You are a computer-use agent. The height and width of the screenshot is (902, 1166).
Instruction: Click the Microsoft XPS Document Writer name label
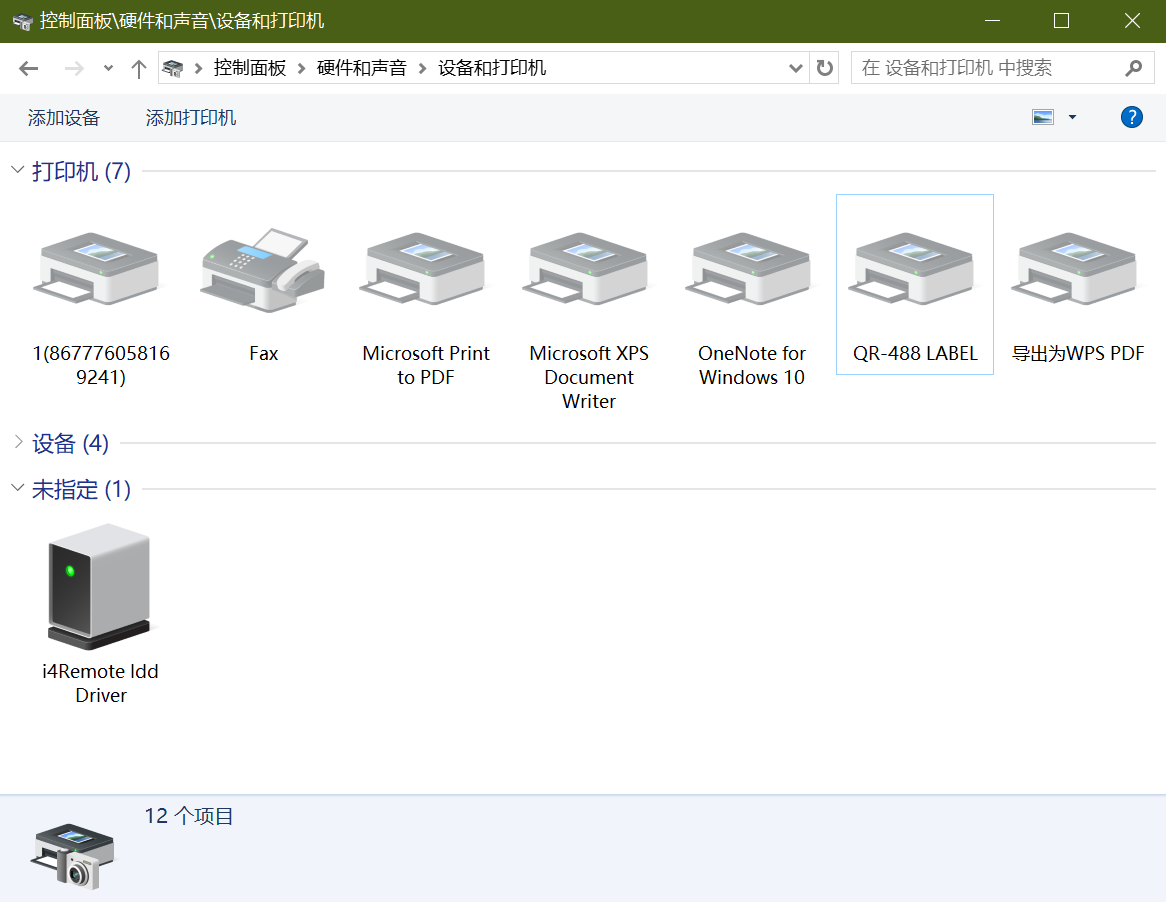click(589, 377)
